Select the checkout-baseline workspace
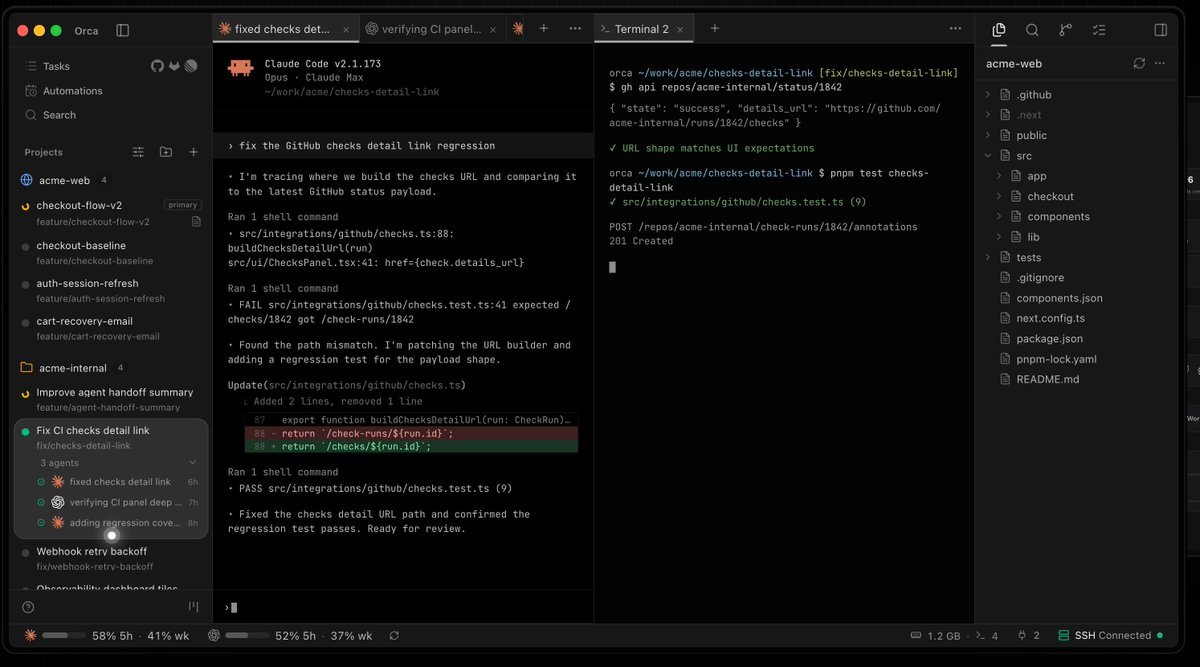 [x=111, y=253]
